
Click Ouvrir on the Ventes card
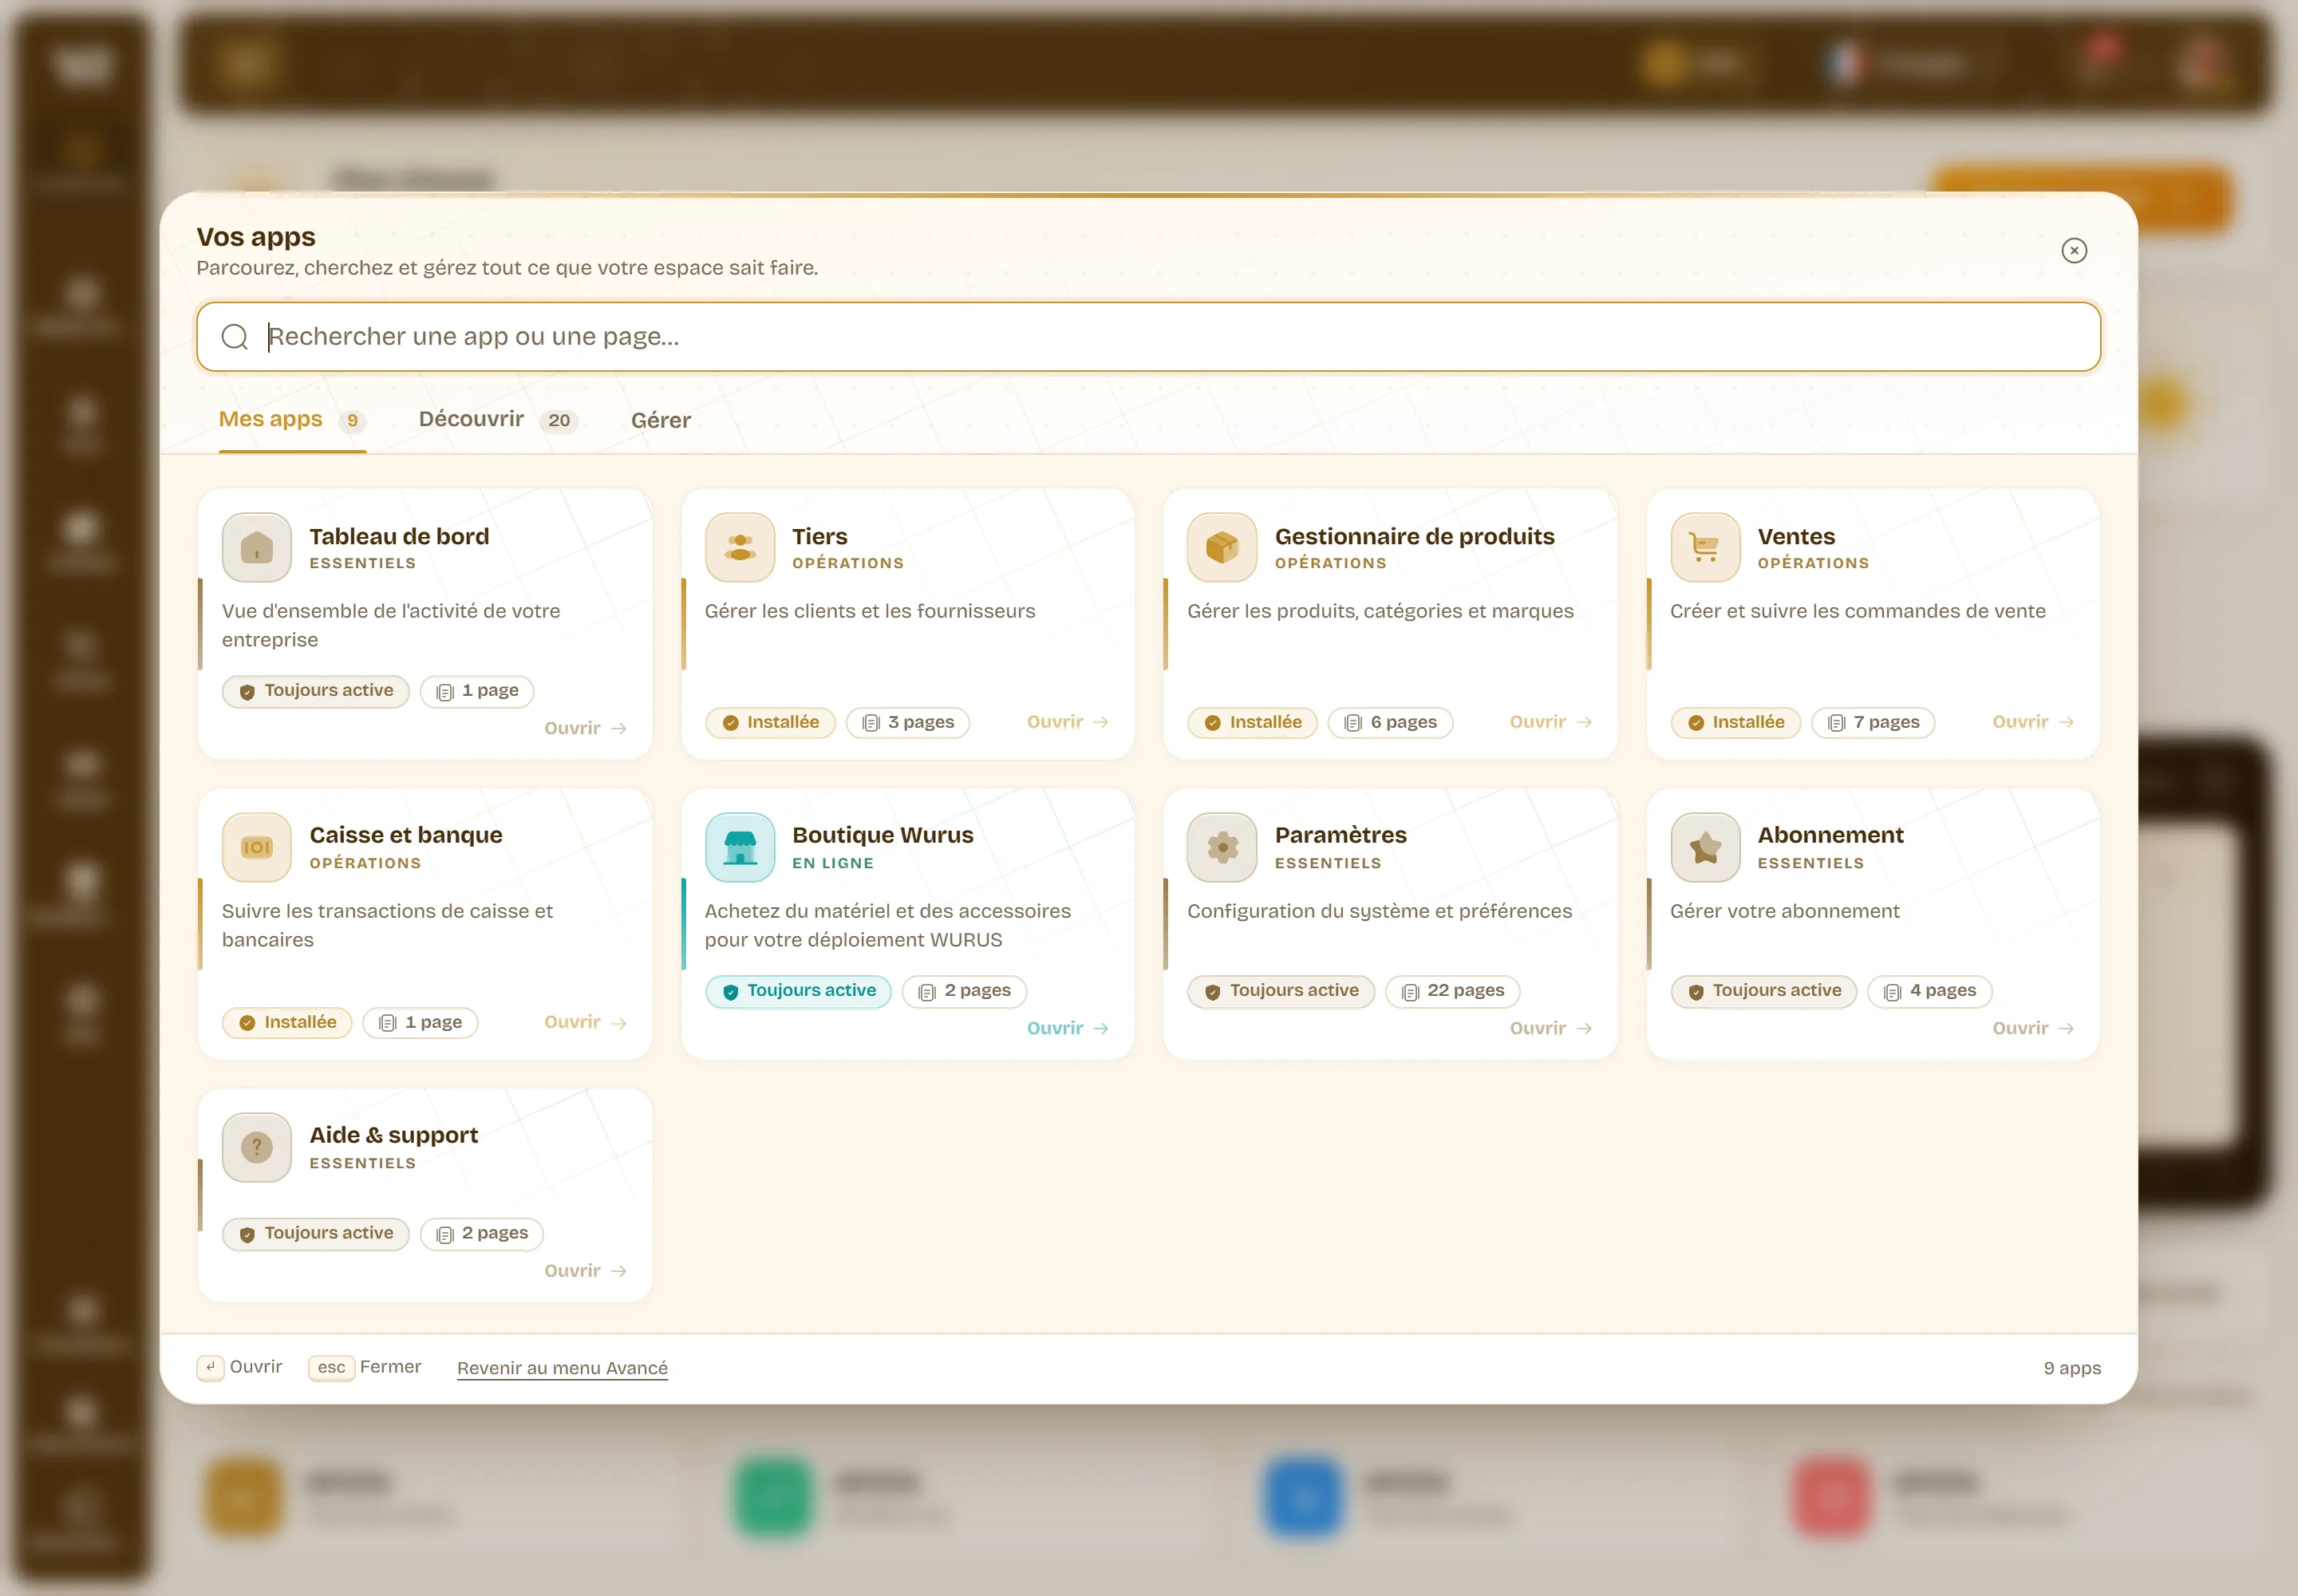pos(2033,722)
